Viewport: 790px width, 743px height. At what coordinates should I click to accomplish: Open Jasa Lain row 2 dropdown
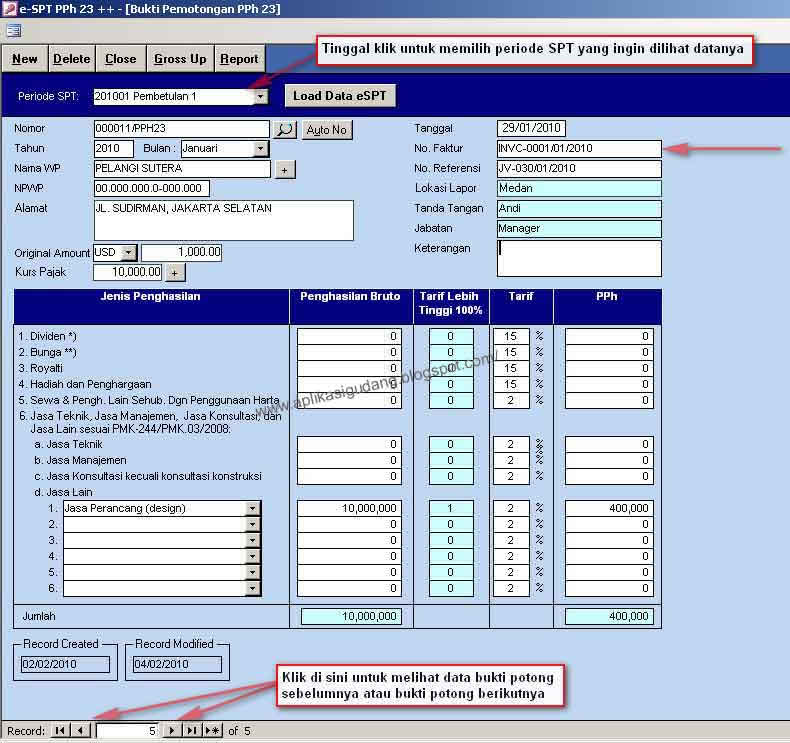click(x=253, y=524)
